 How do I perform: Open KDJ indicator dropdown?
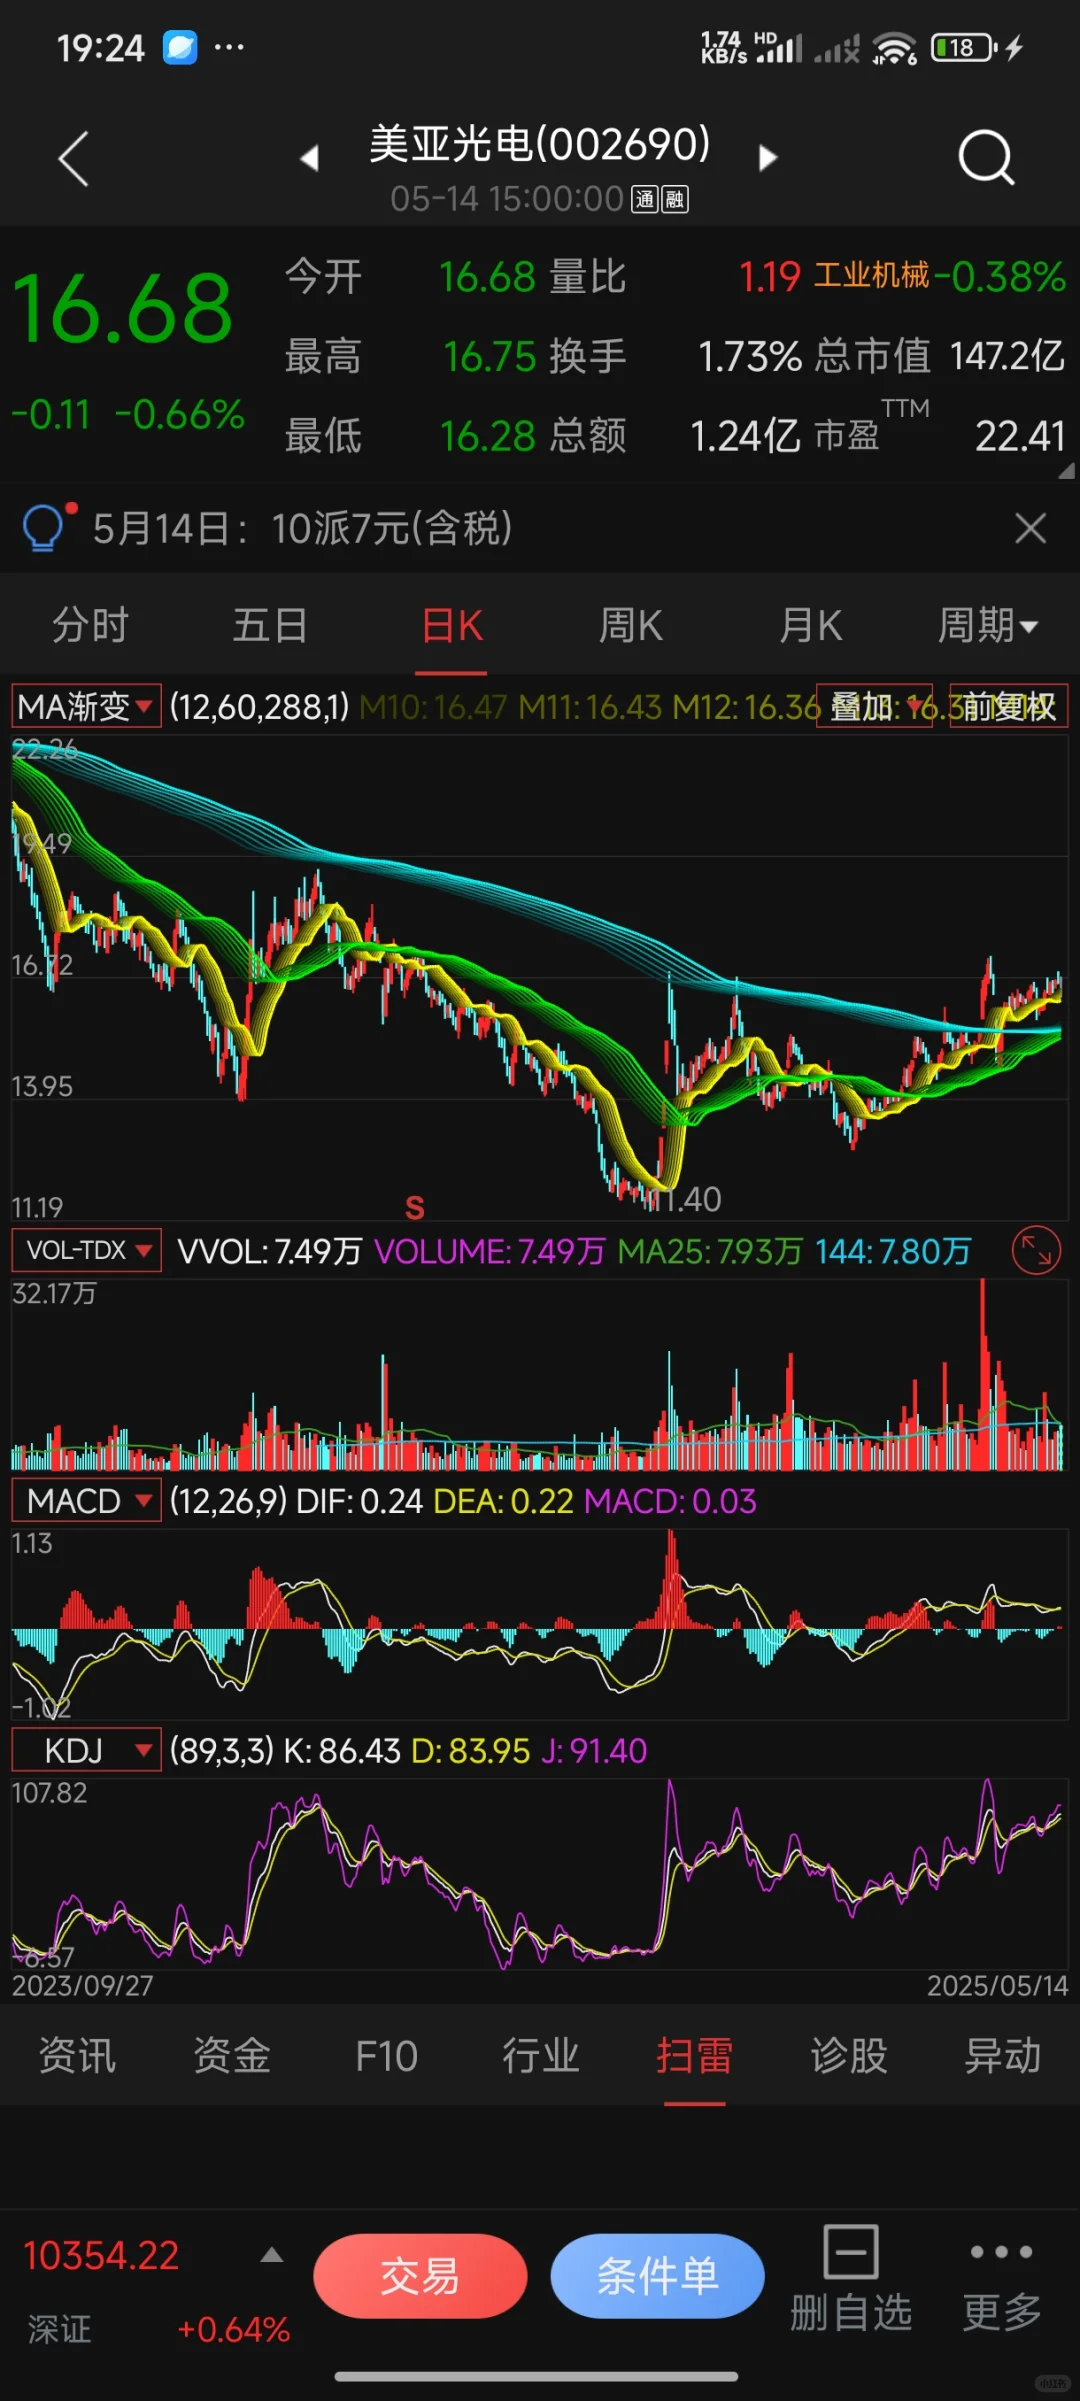(x=86, y=1751)
